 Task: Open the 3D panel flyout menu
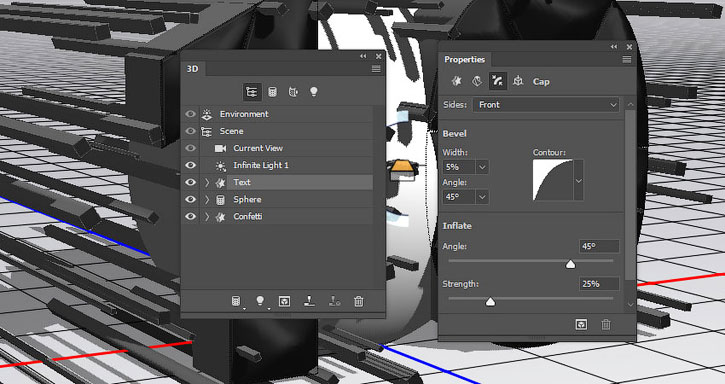[x=376, y=69]
